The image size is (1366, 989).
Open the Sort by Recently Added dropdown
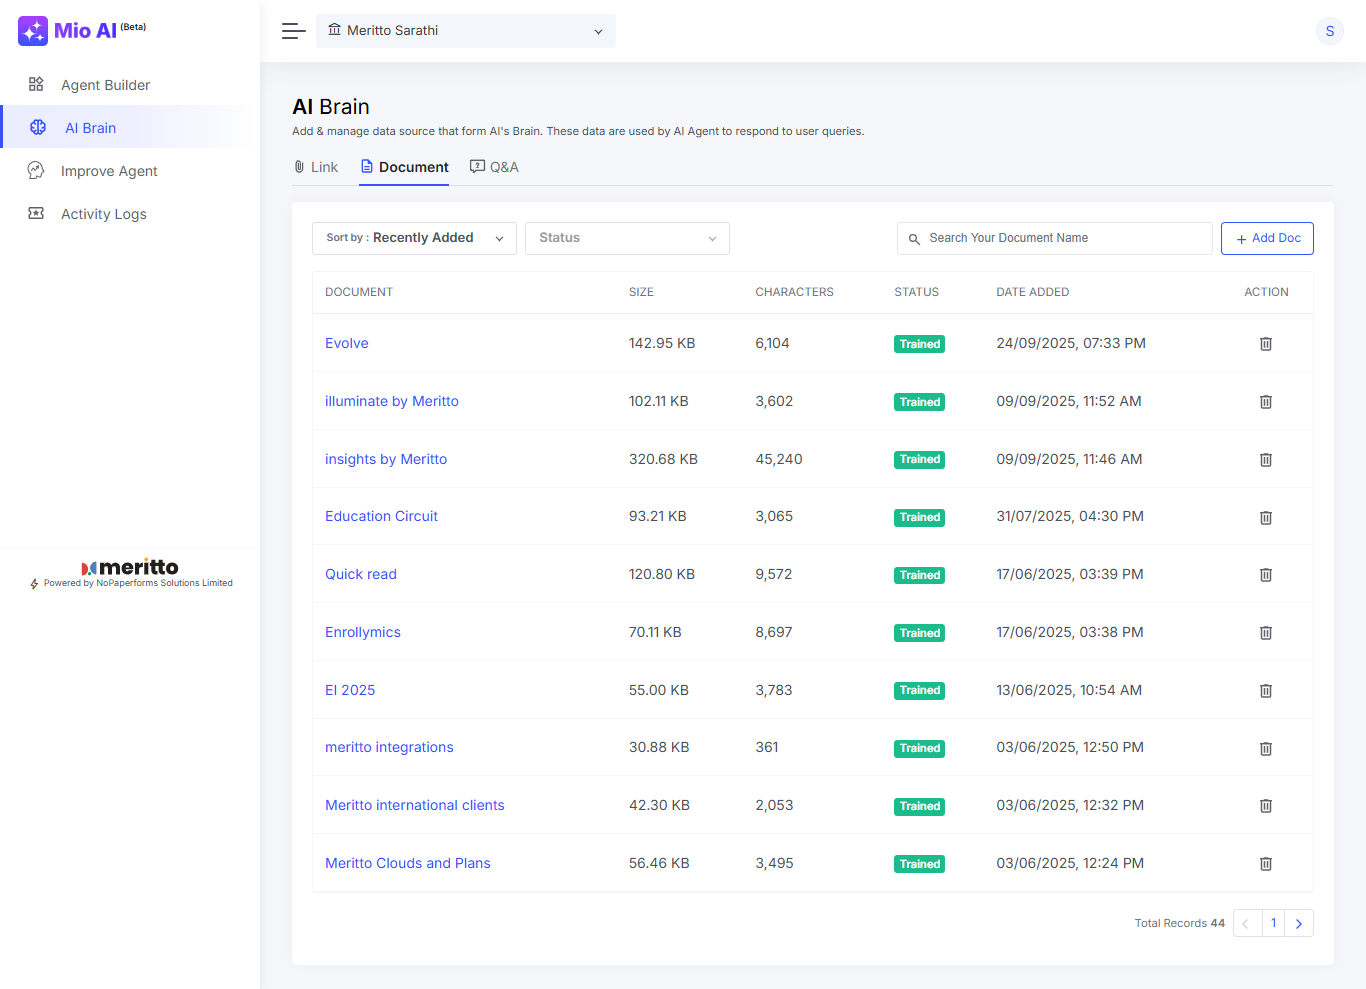(414, 238)
